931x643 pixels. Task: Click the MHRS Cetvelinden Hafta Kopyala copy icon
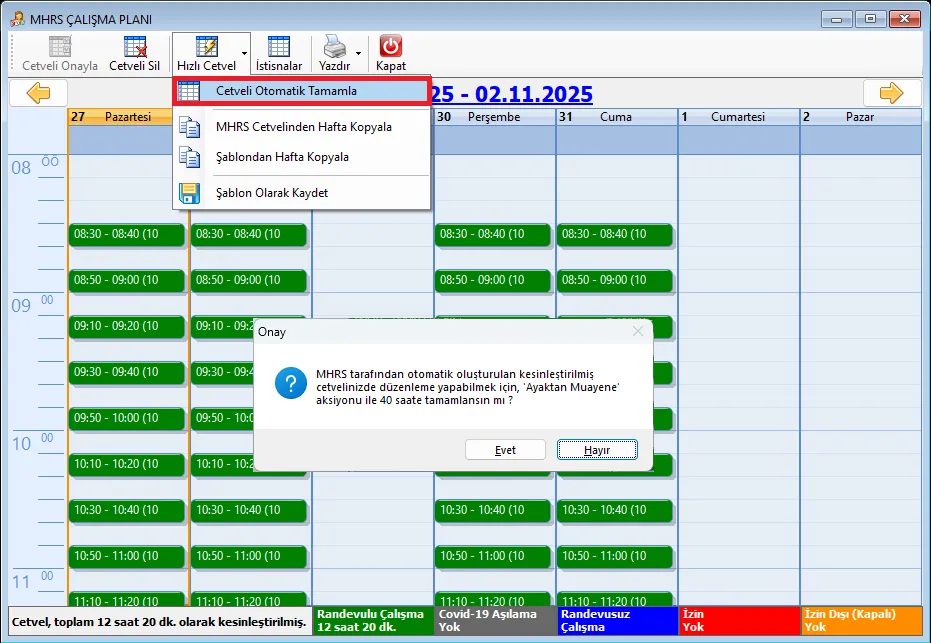pos(189,127)
